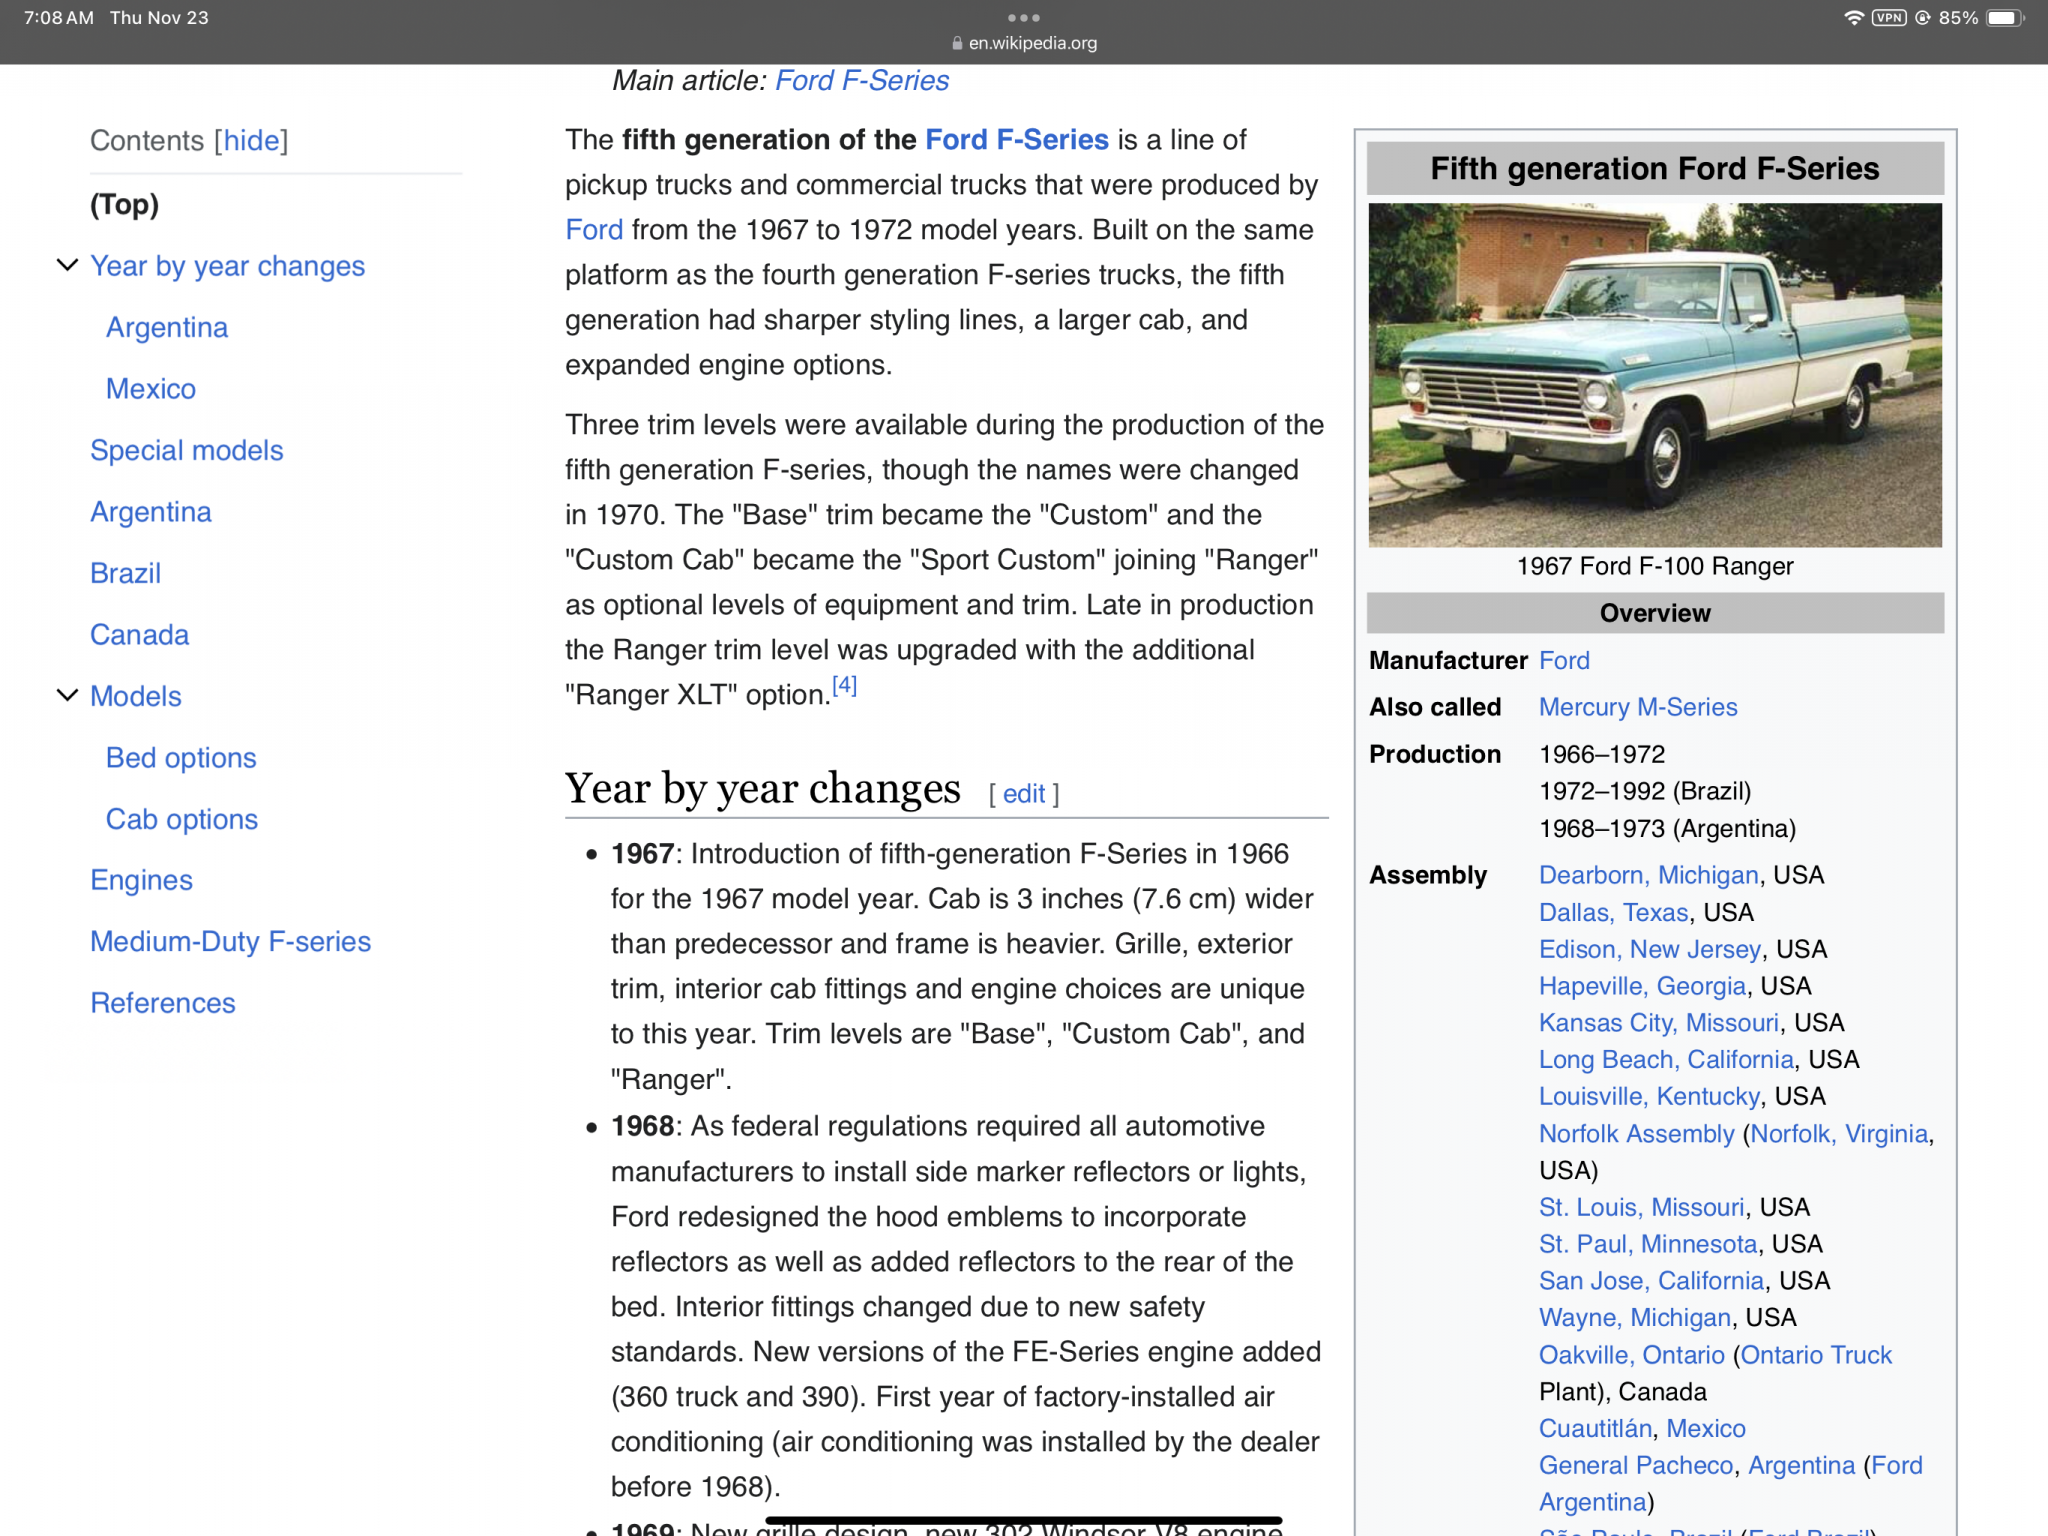Open the Louisville, Kentucky link
This screenshot has width=2048, height=1536.
[1649, 1096]
